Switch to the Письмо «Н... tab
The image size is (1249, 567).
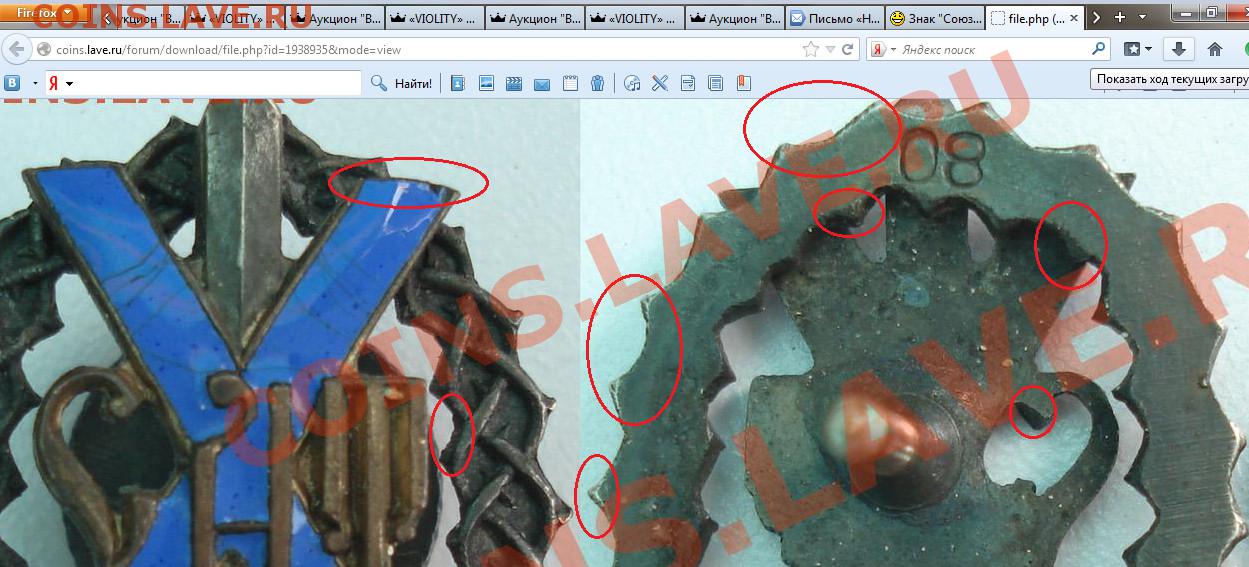pyautogui.click(x=834, y=18)
